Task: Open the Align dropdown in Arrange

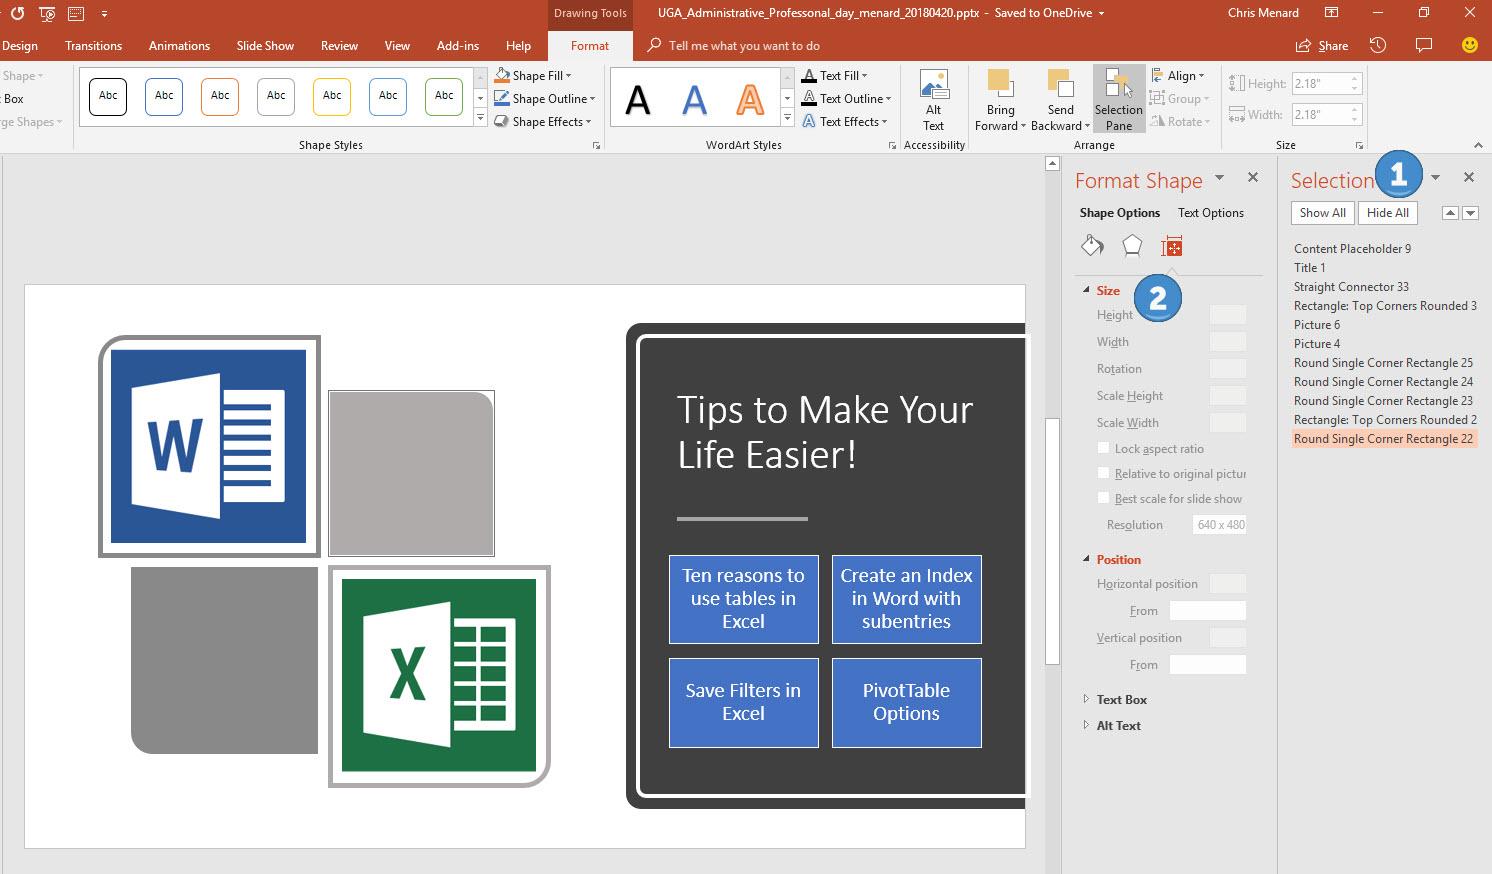Action: 1178,75
